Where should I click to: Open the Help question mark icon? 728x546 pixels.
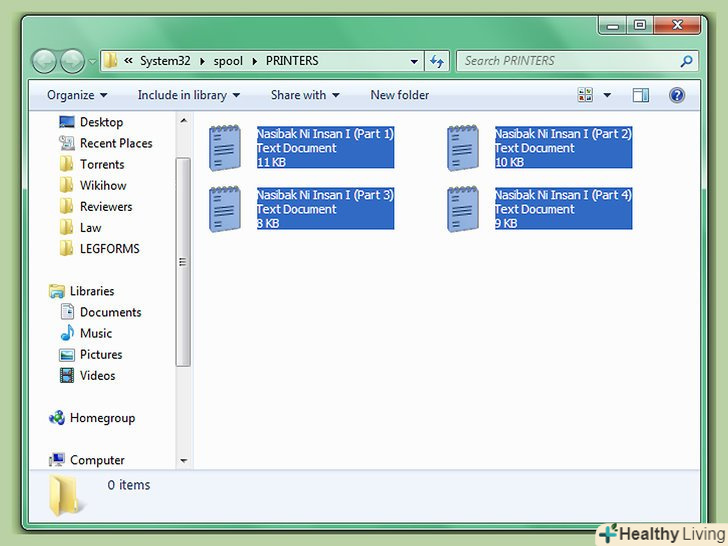tap(677, 95)
